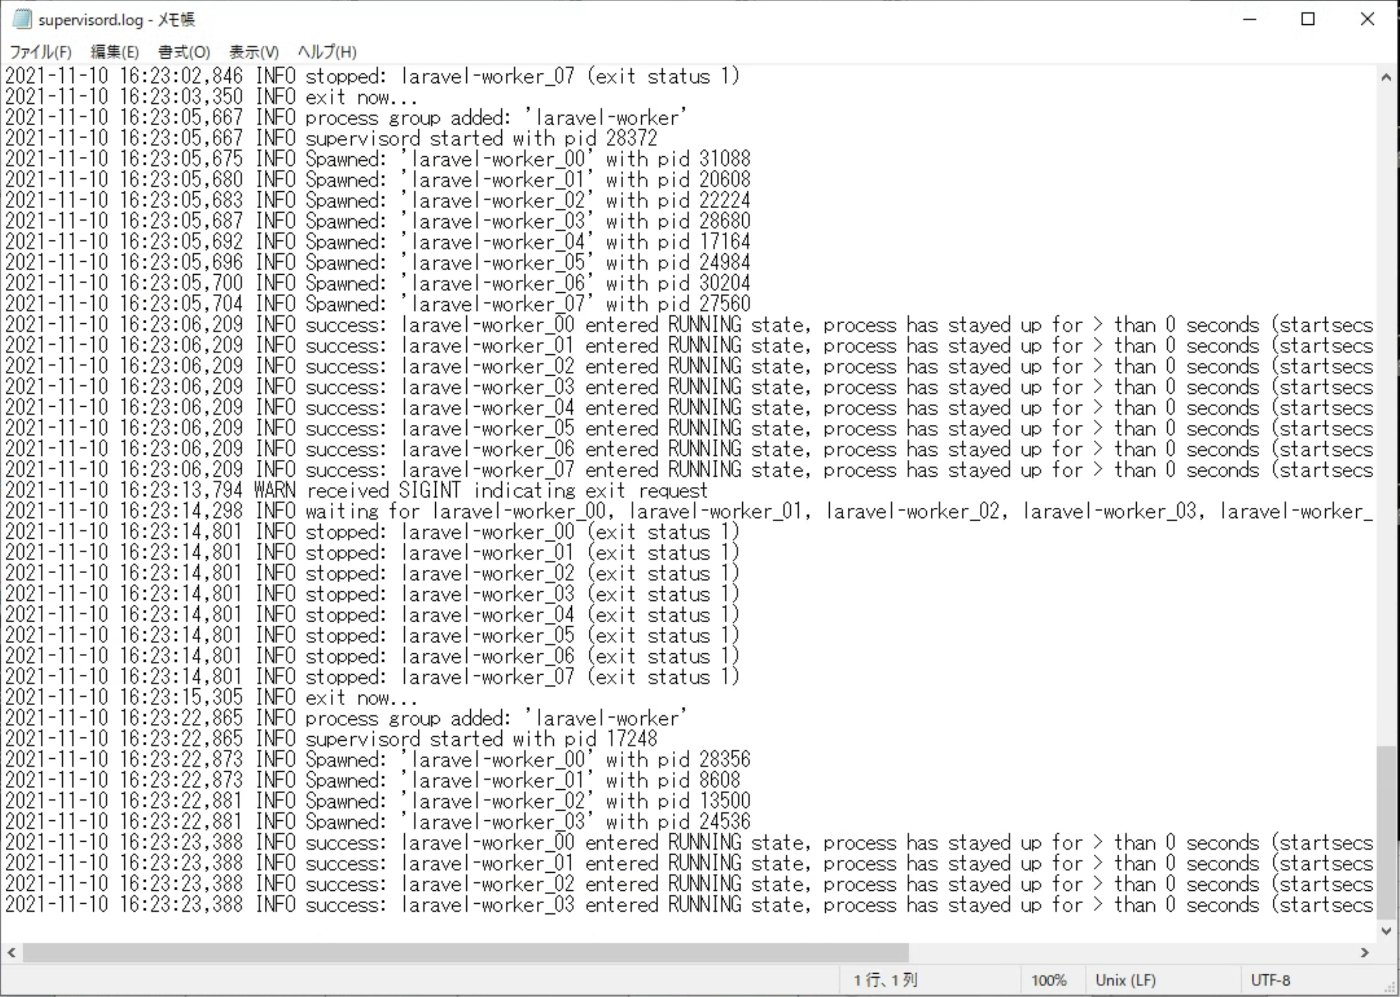
Task: Open the ファイル(F) menu
Action: [x=40, y=52]
